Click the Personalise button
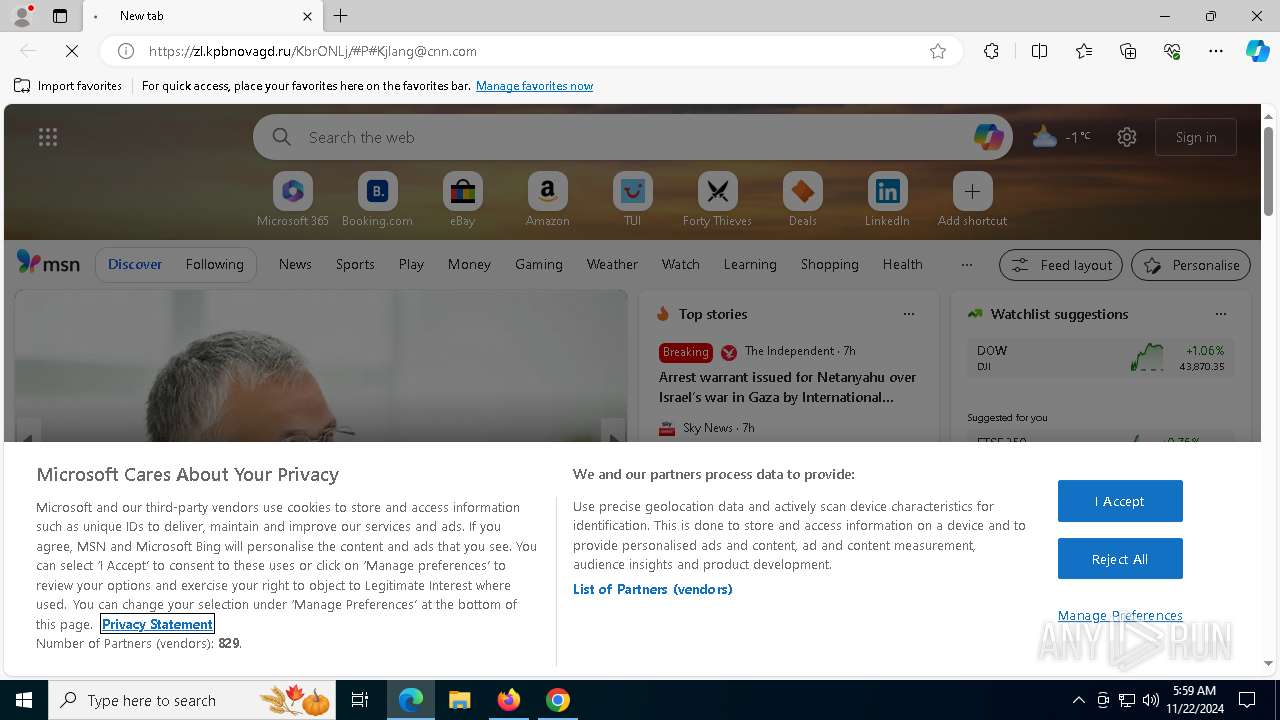Viewport: 1280px width, 720px height. coord(1191,265)
